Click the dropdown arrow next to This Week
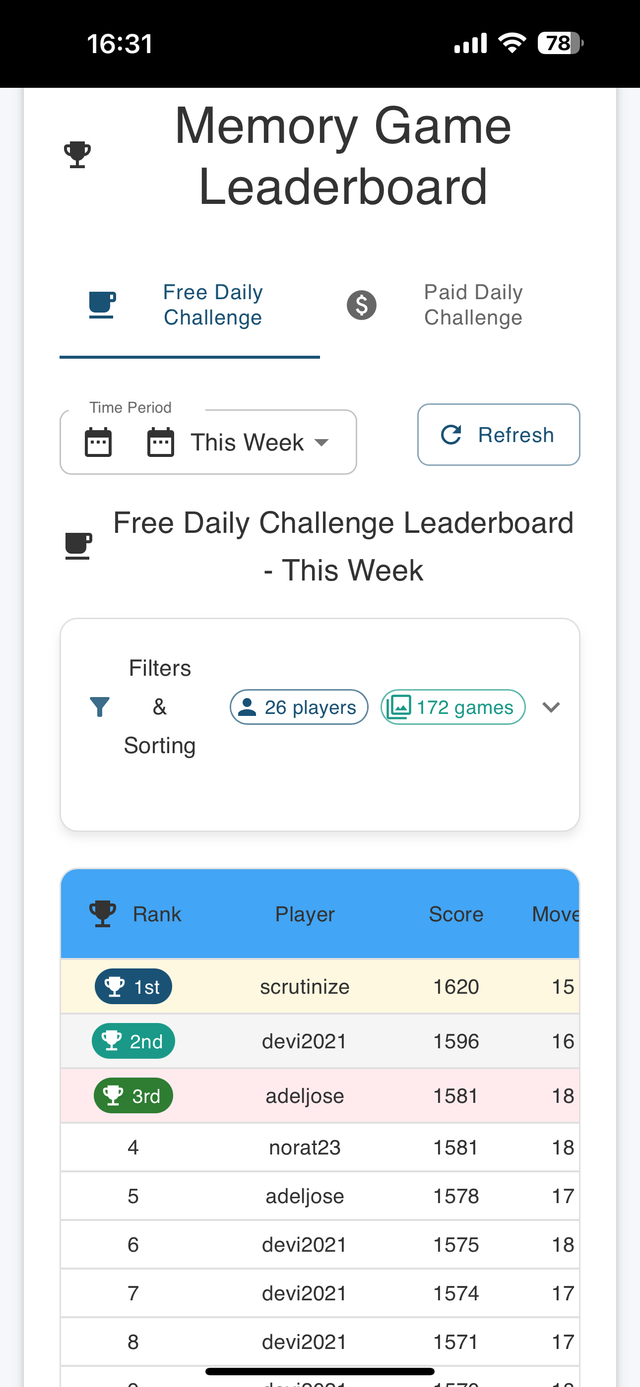 321,442
